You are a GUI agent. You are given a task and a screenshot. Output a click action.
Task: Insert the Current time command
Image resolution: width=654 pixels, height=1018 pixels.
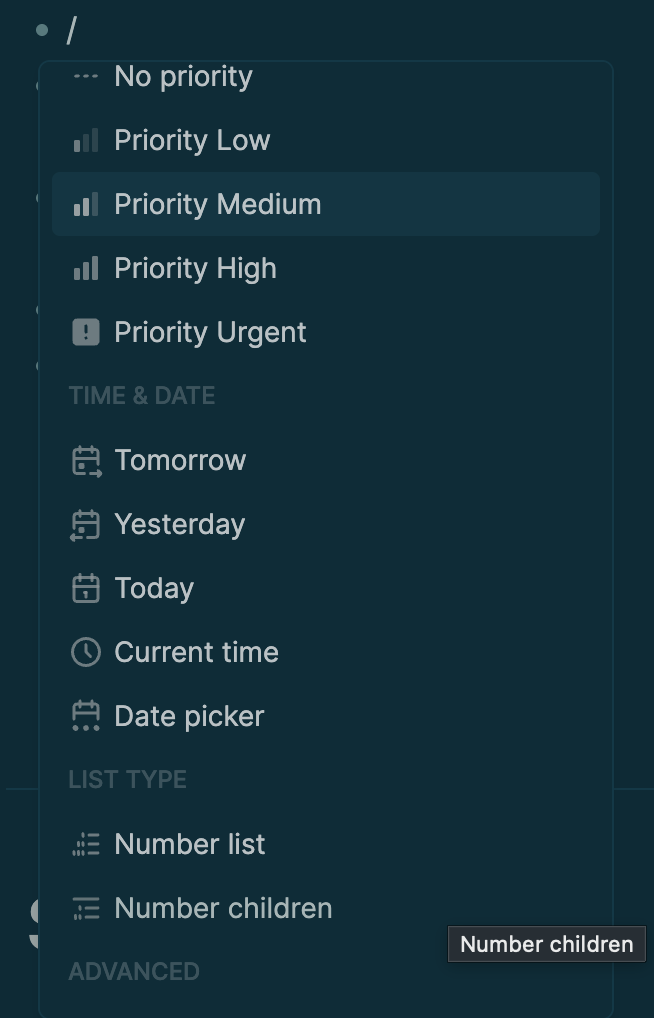(196, 652)
